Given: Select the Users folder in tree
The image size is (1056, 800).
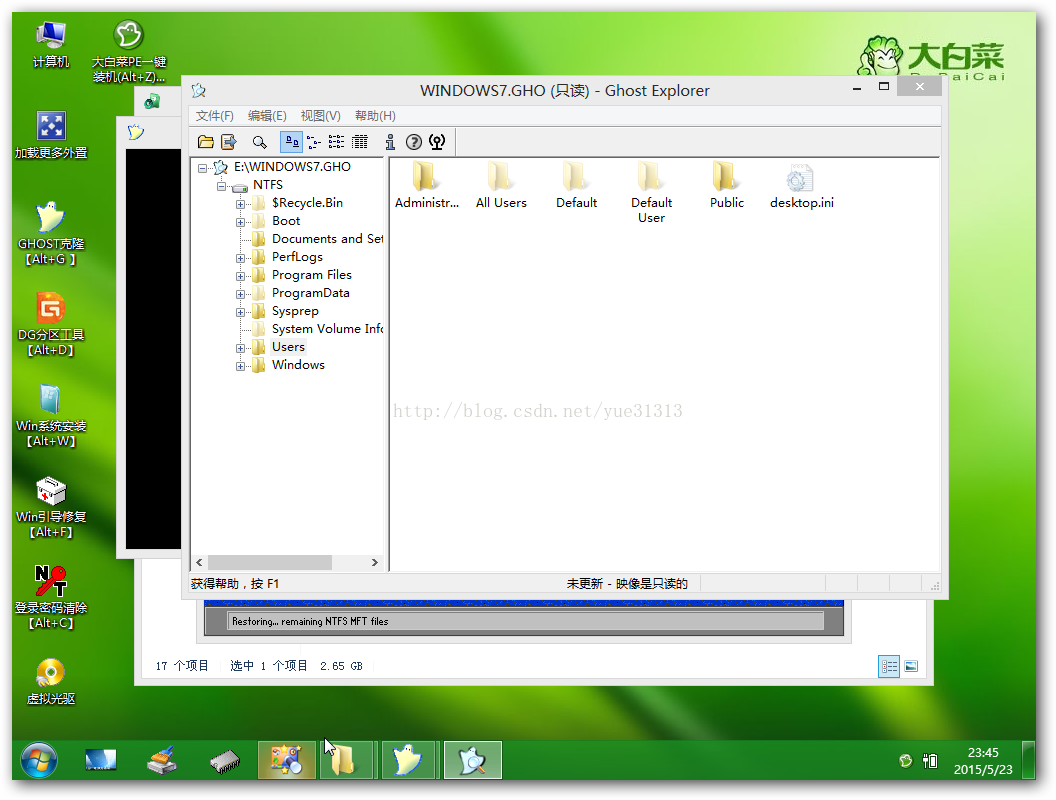Looking at the screenshot, I should point(288,347).
